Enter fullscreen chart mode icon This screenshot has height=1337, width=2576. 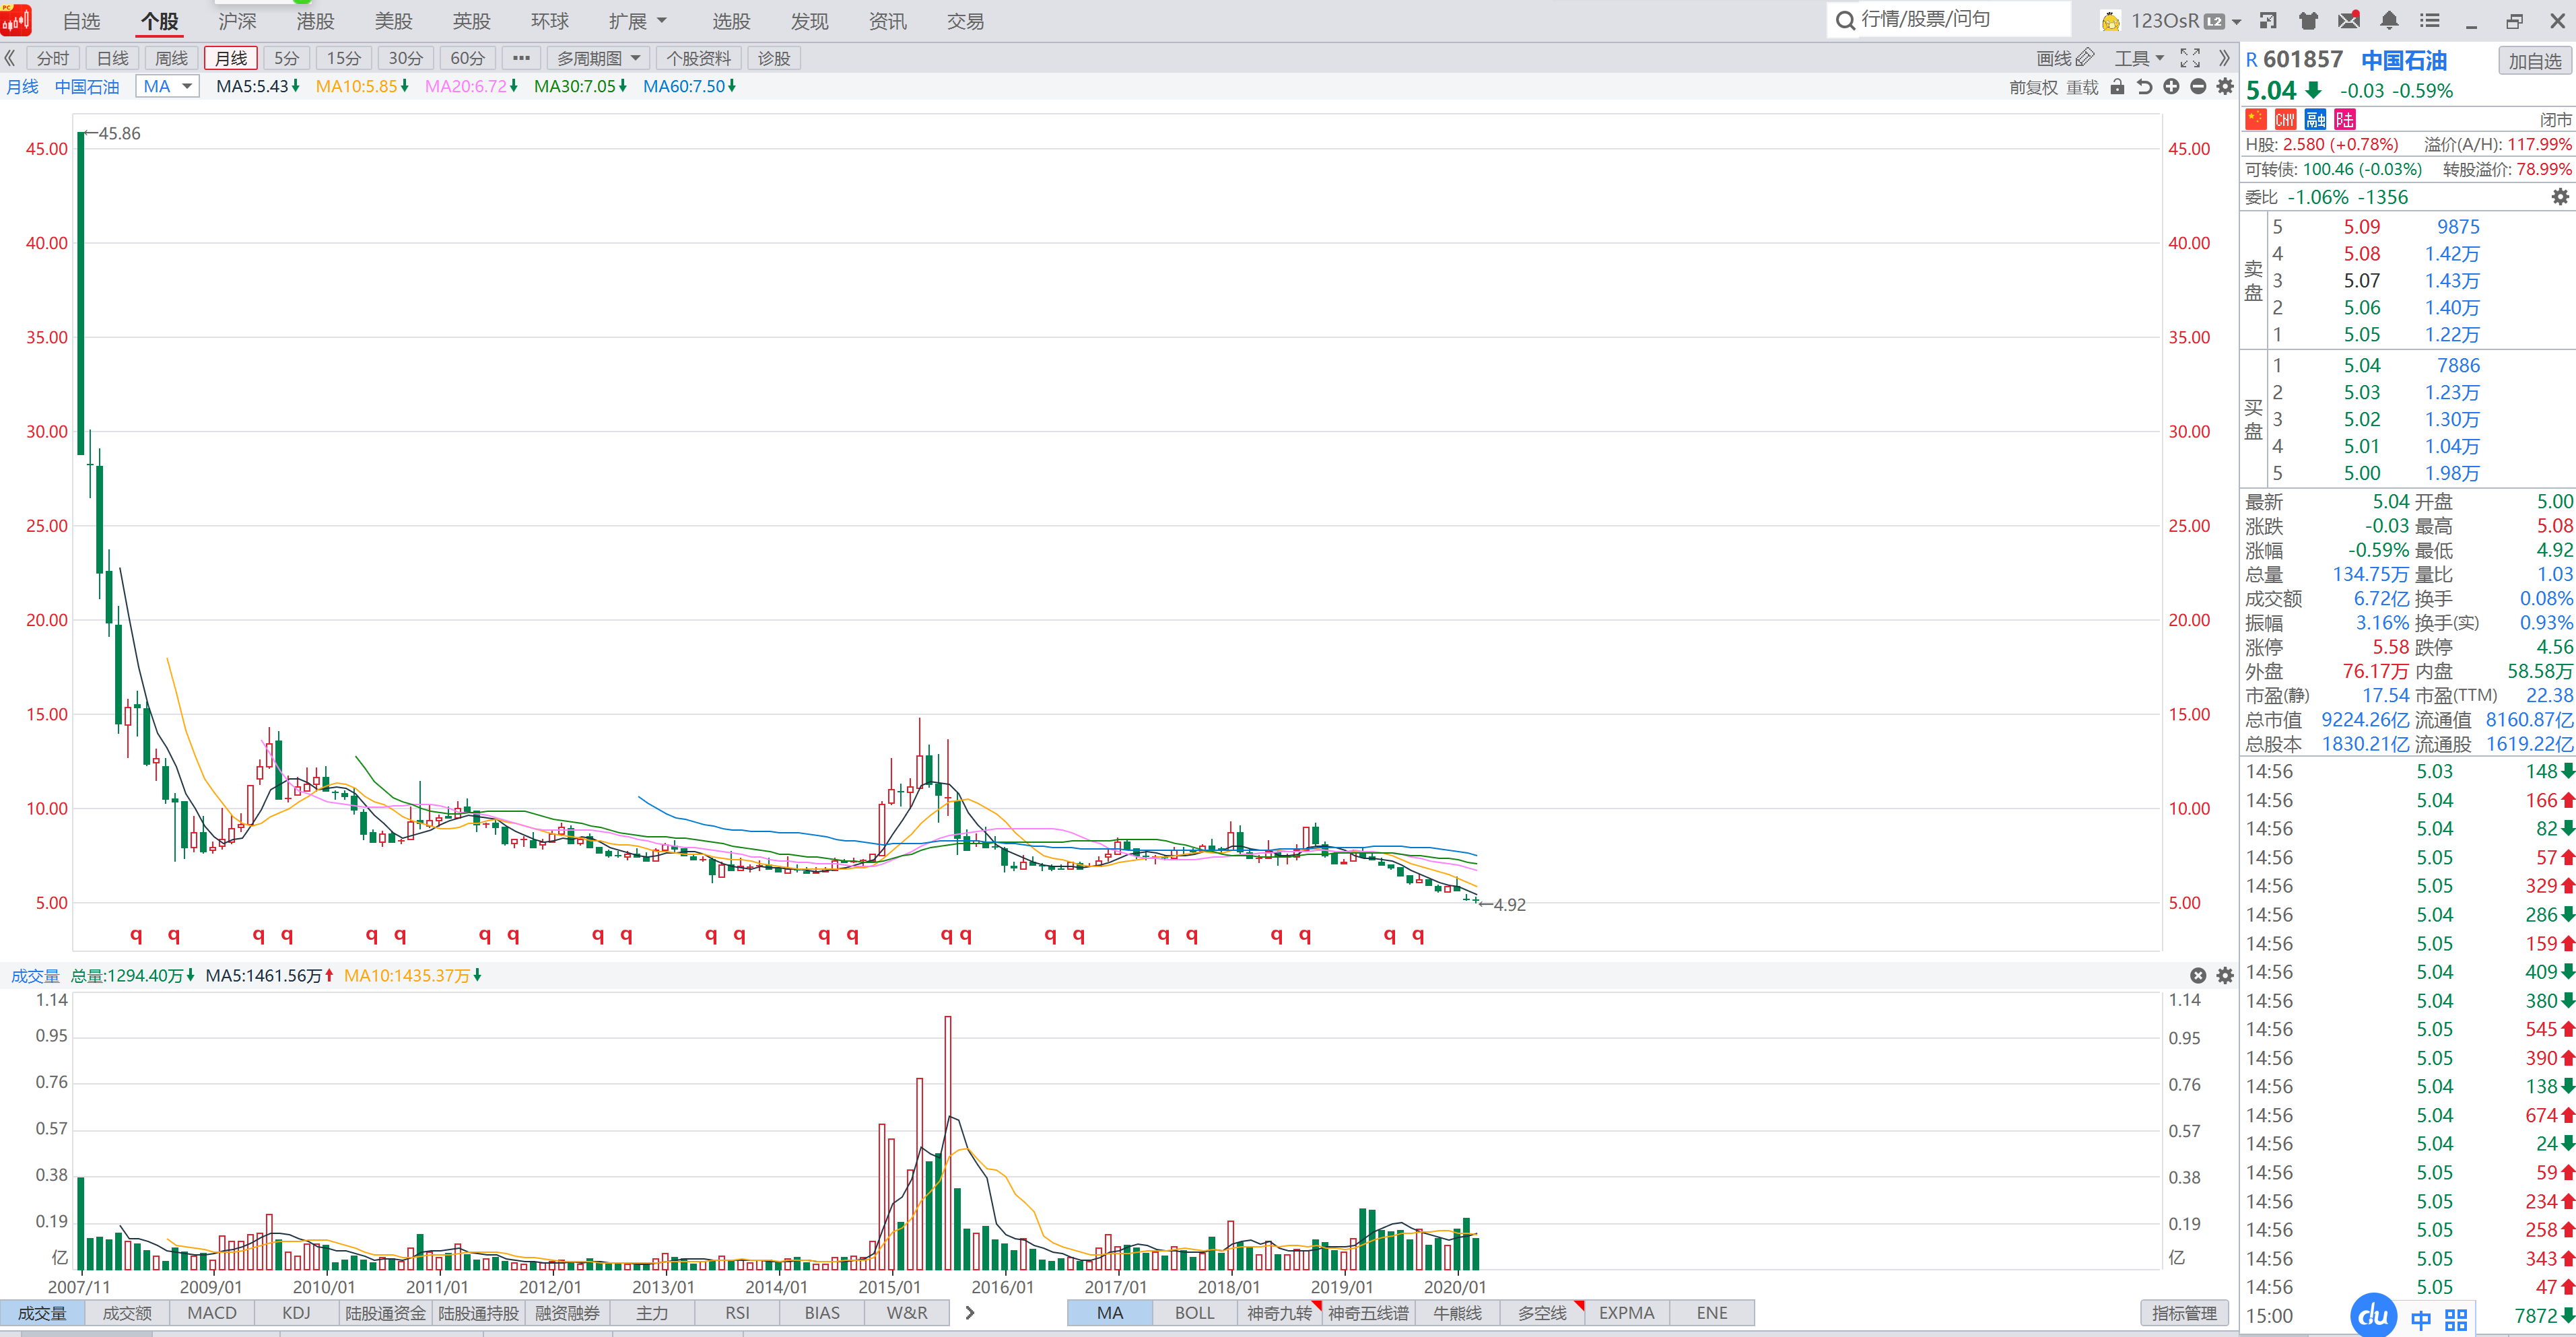[2190, 58]
